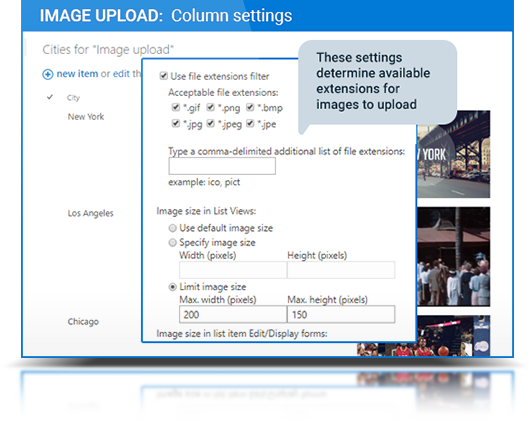Uncheck the *.gif extension checkbox

175,107
